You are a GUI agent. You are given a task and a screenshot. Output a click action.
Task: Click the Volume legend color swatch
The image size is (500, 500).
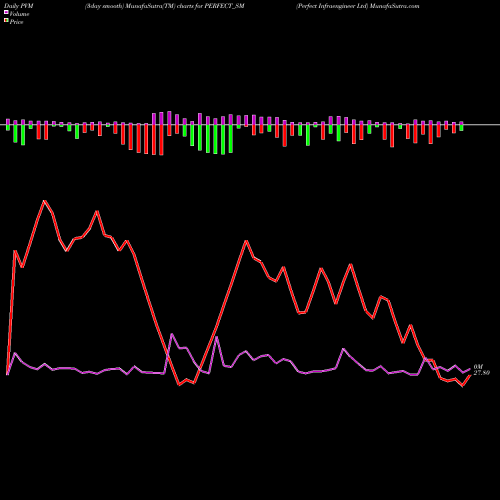(6, 12)
